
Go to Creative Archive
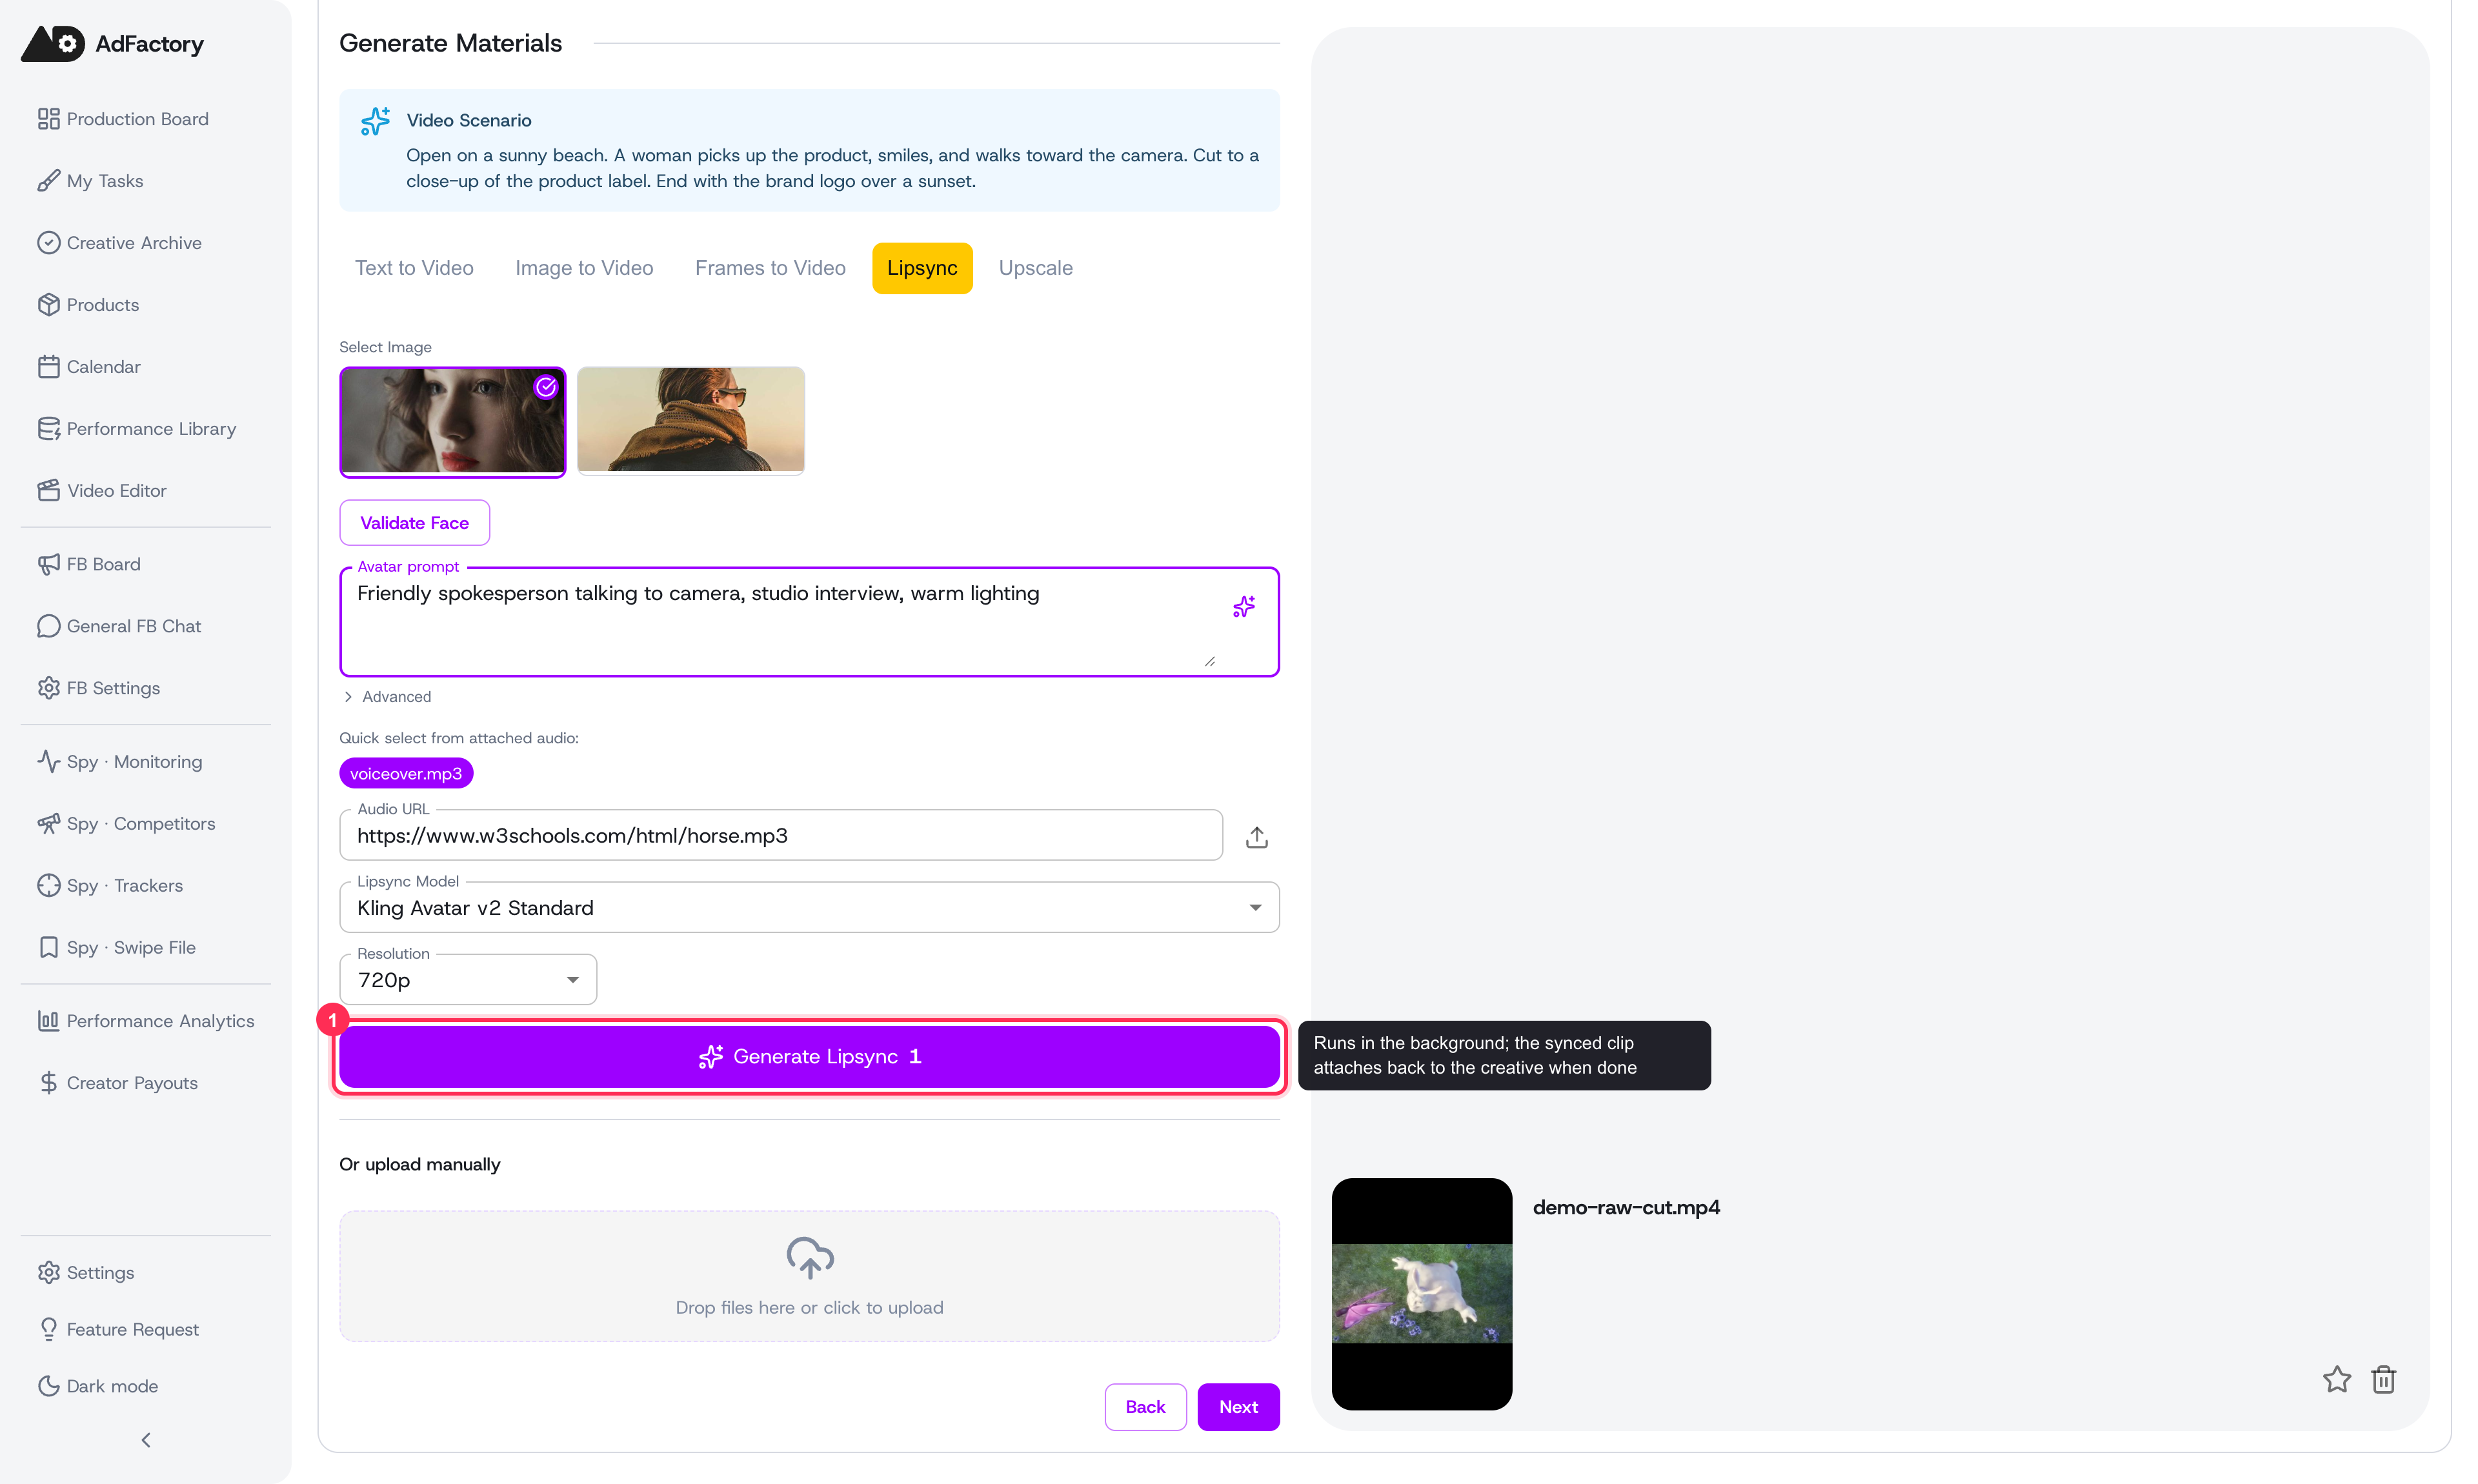pyautogui.click(x=119, y=243)
